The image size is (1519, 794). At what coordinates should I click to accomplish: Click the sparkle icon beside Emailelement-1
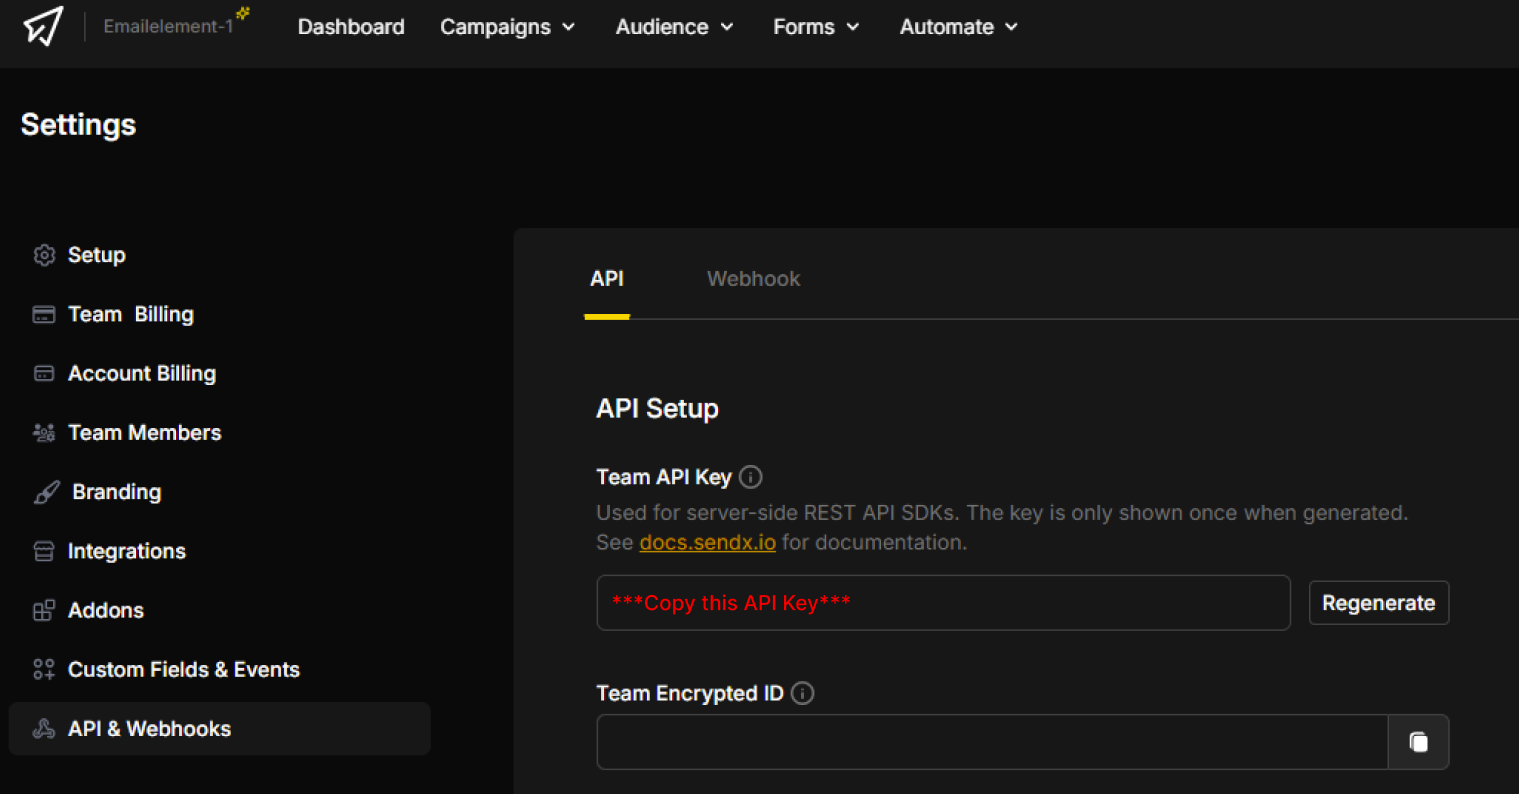point(243,13)
